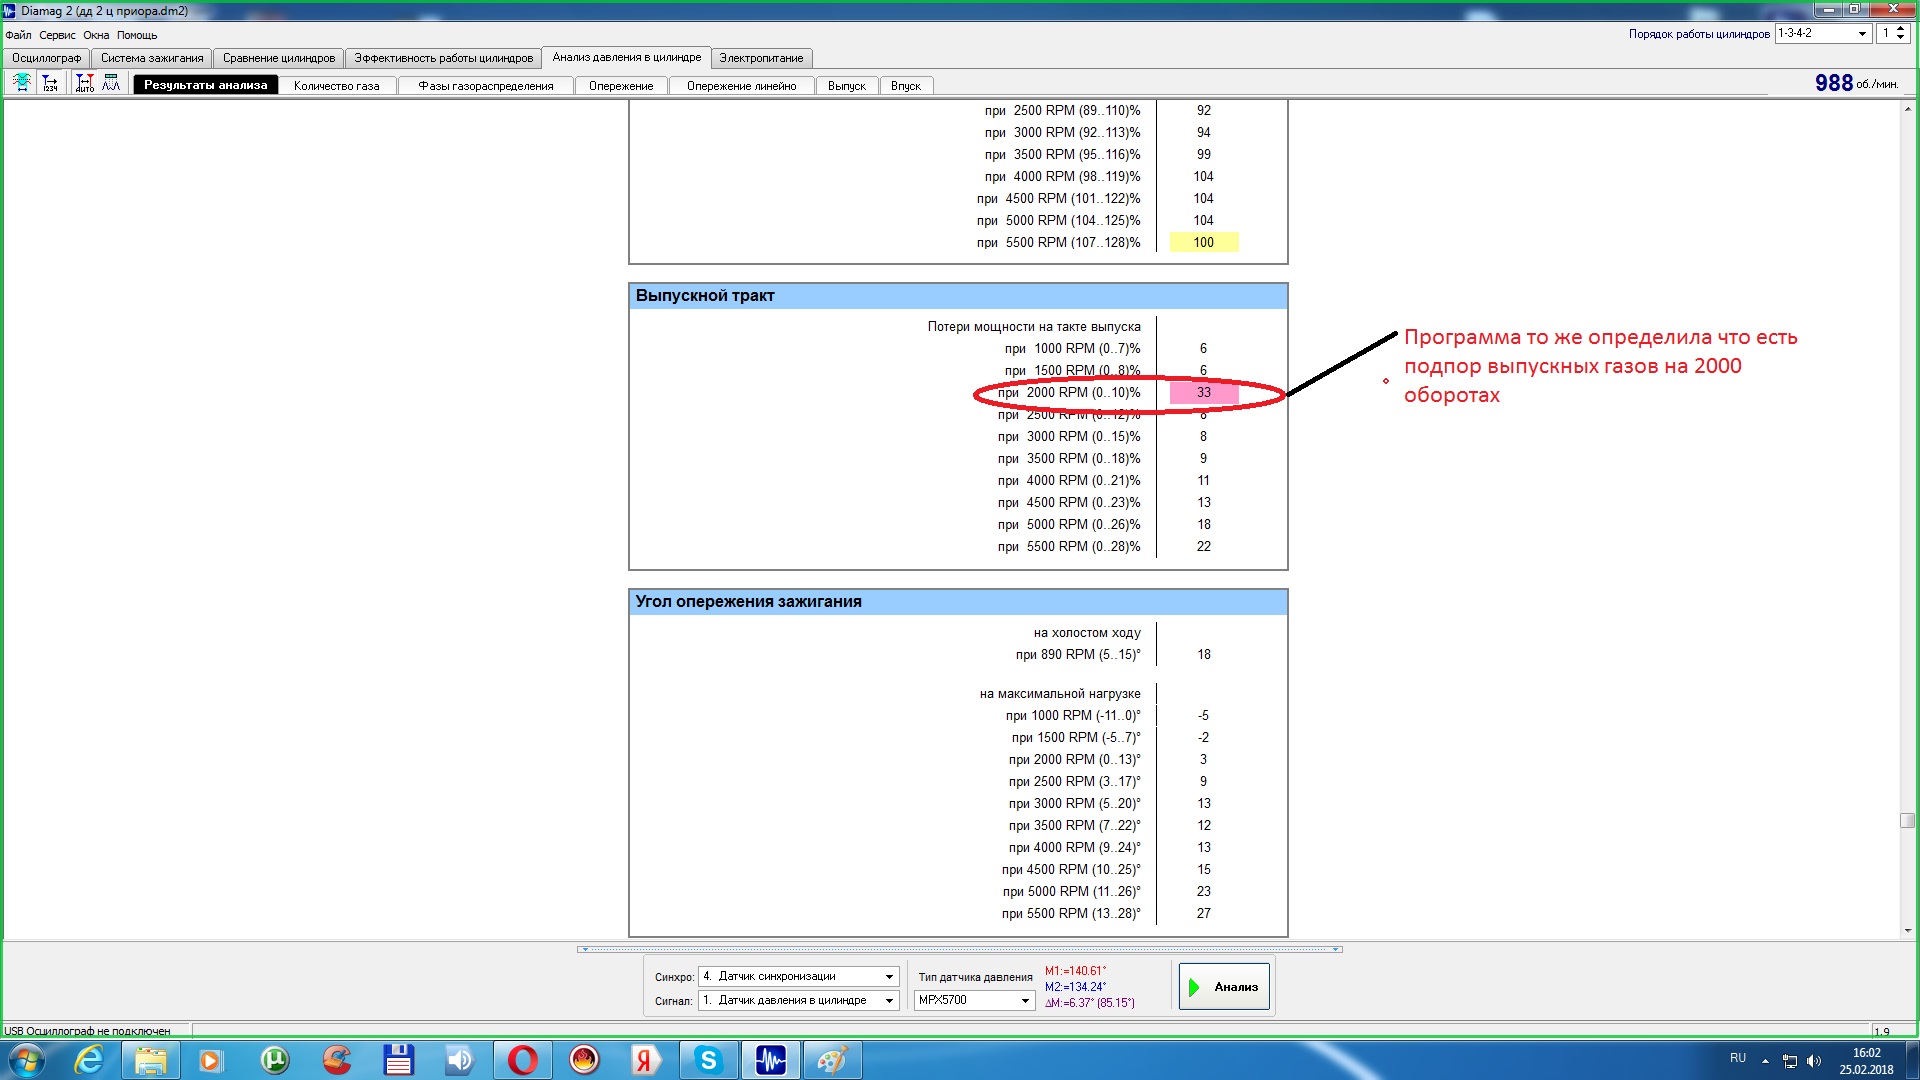1920x1080 pixels.
Task: Open the Опережение линейно sub-tab
Action: (742, 86)
